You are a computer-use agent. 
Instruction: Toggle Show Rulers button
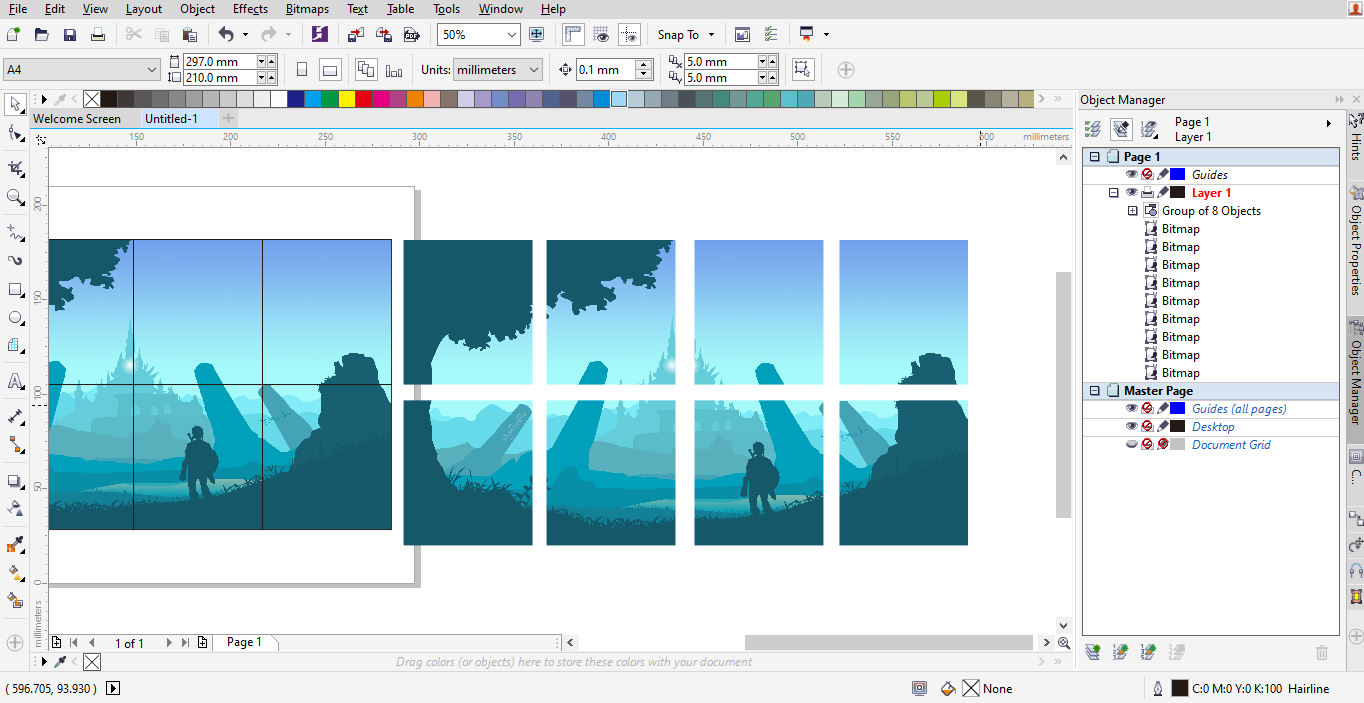click(x=573, y=34)
